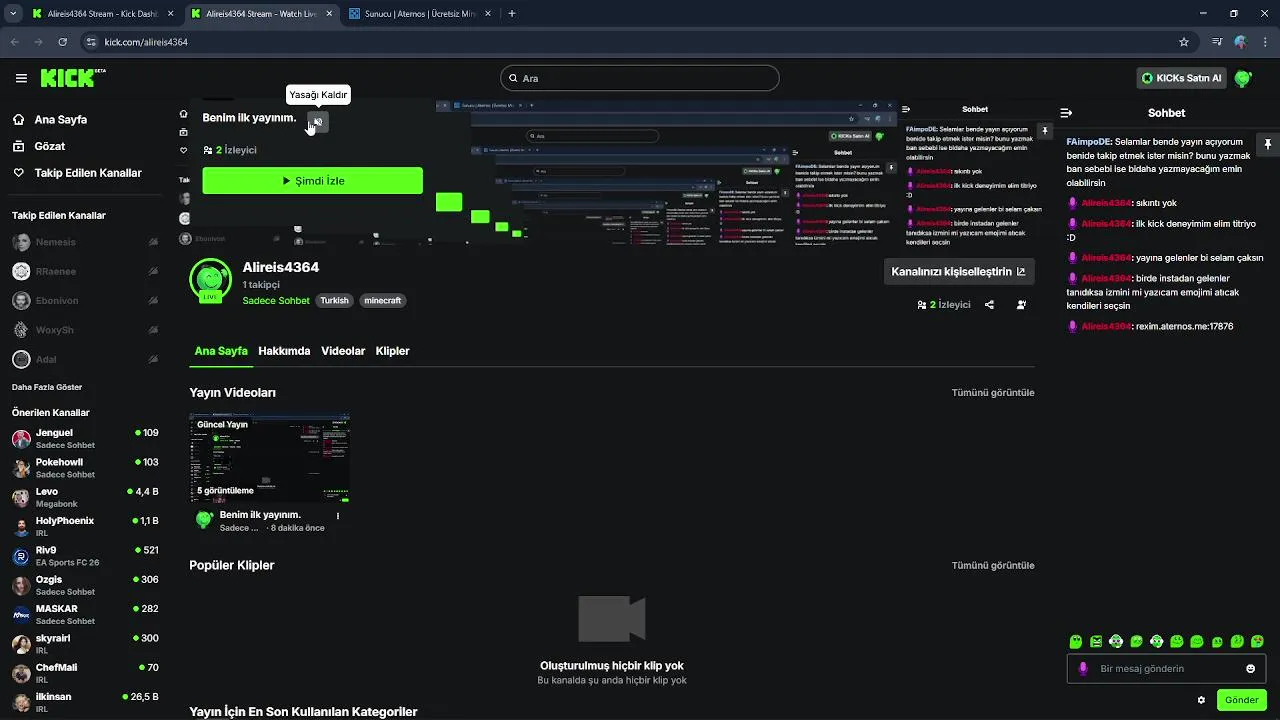This screenshot has height=720, width=1280.
Task: Open Levo recommended channel
Action: (x=85, y=497)
